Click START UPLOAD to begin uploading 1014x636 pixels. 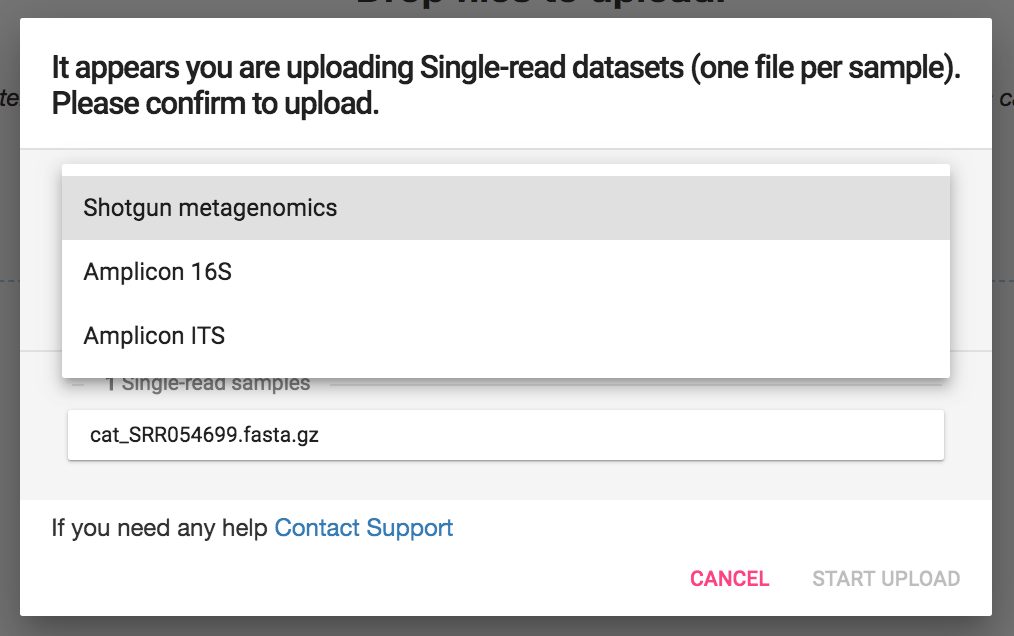coord(884,578)
